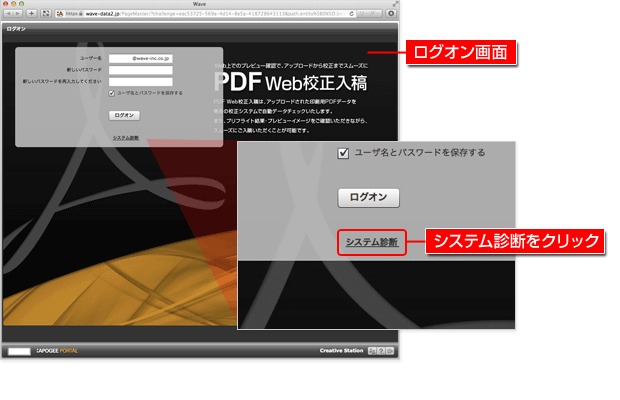Open the システム診断 link in the login form
Viewport: 620px width, 400px height.
pos(125,137)
